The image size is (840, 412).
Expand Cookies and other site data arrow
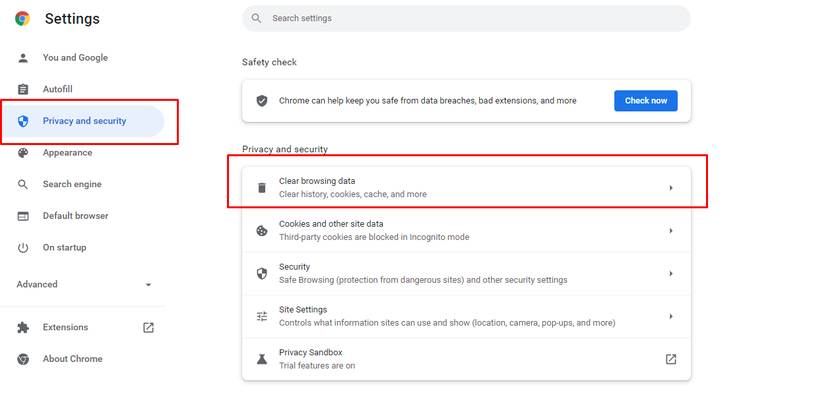click(671, 231)
